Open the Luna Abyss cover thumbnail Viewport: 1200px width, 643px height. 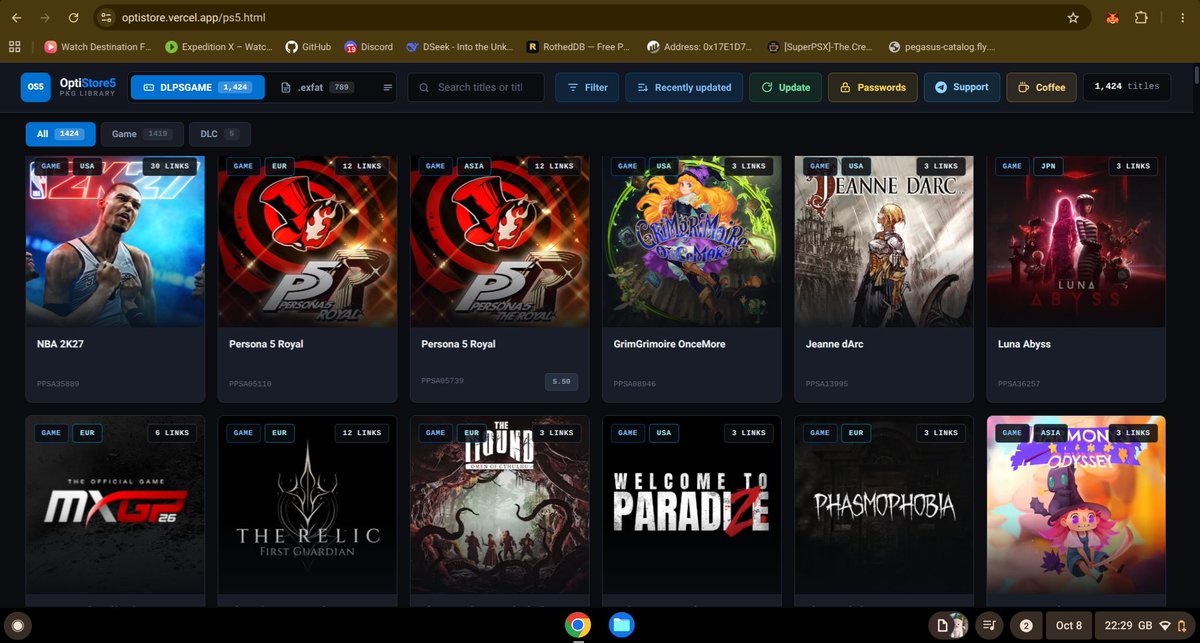pyautogui.click(x=1076, y=241)
